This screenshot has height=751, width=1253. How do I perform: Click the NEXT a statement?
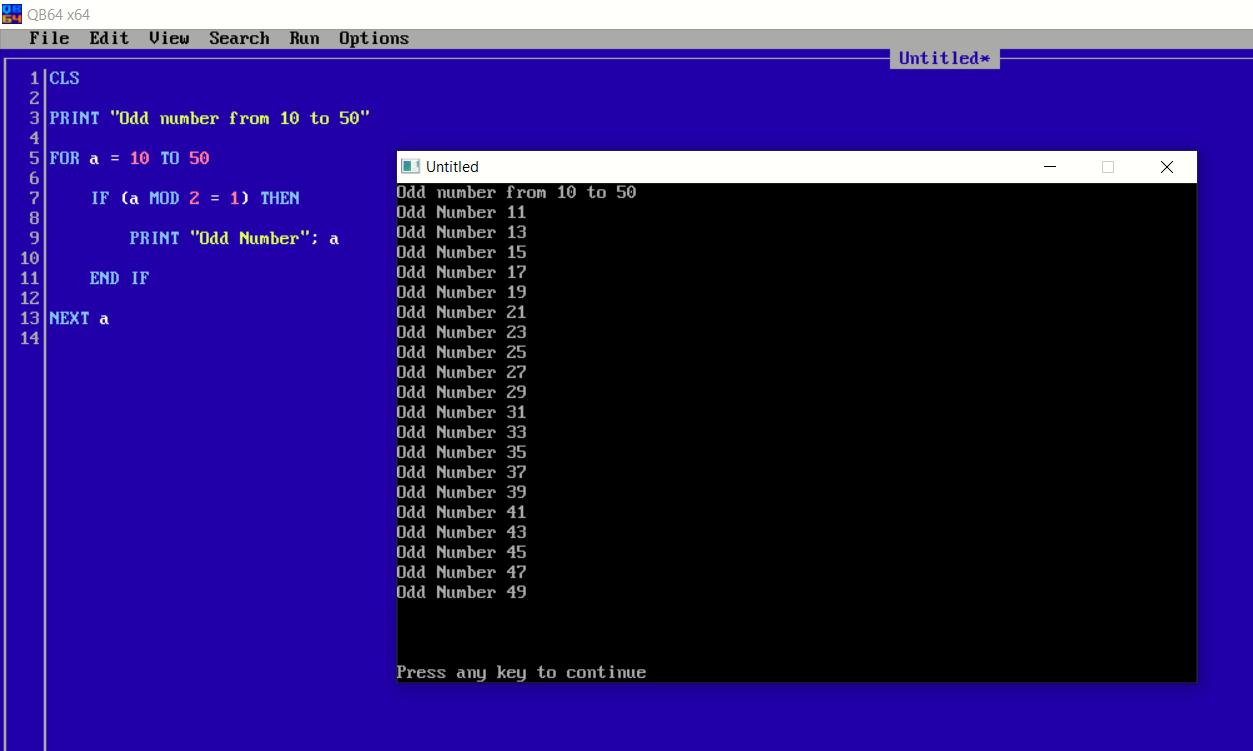pos(78,318)
